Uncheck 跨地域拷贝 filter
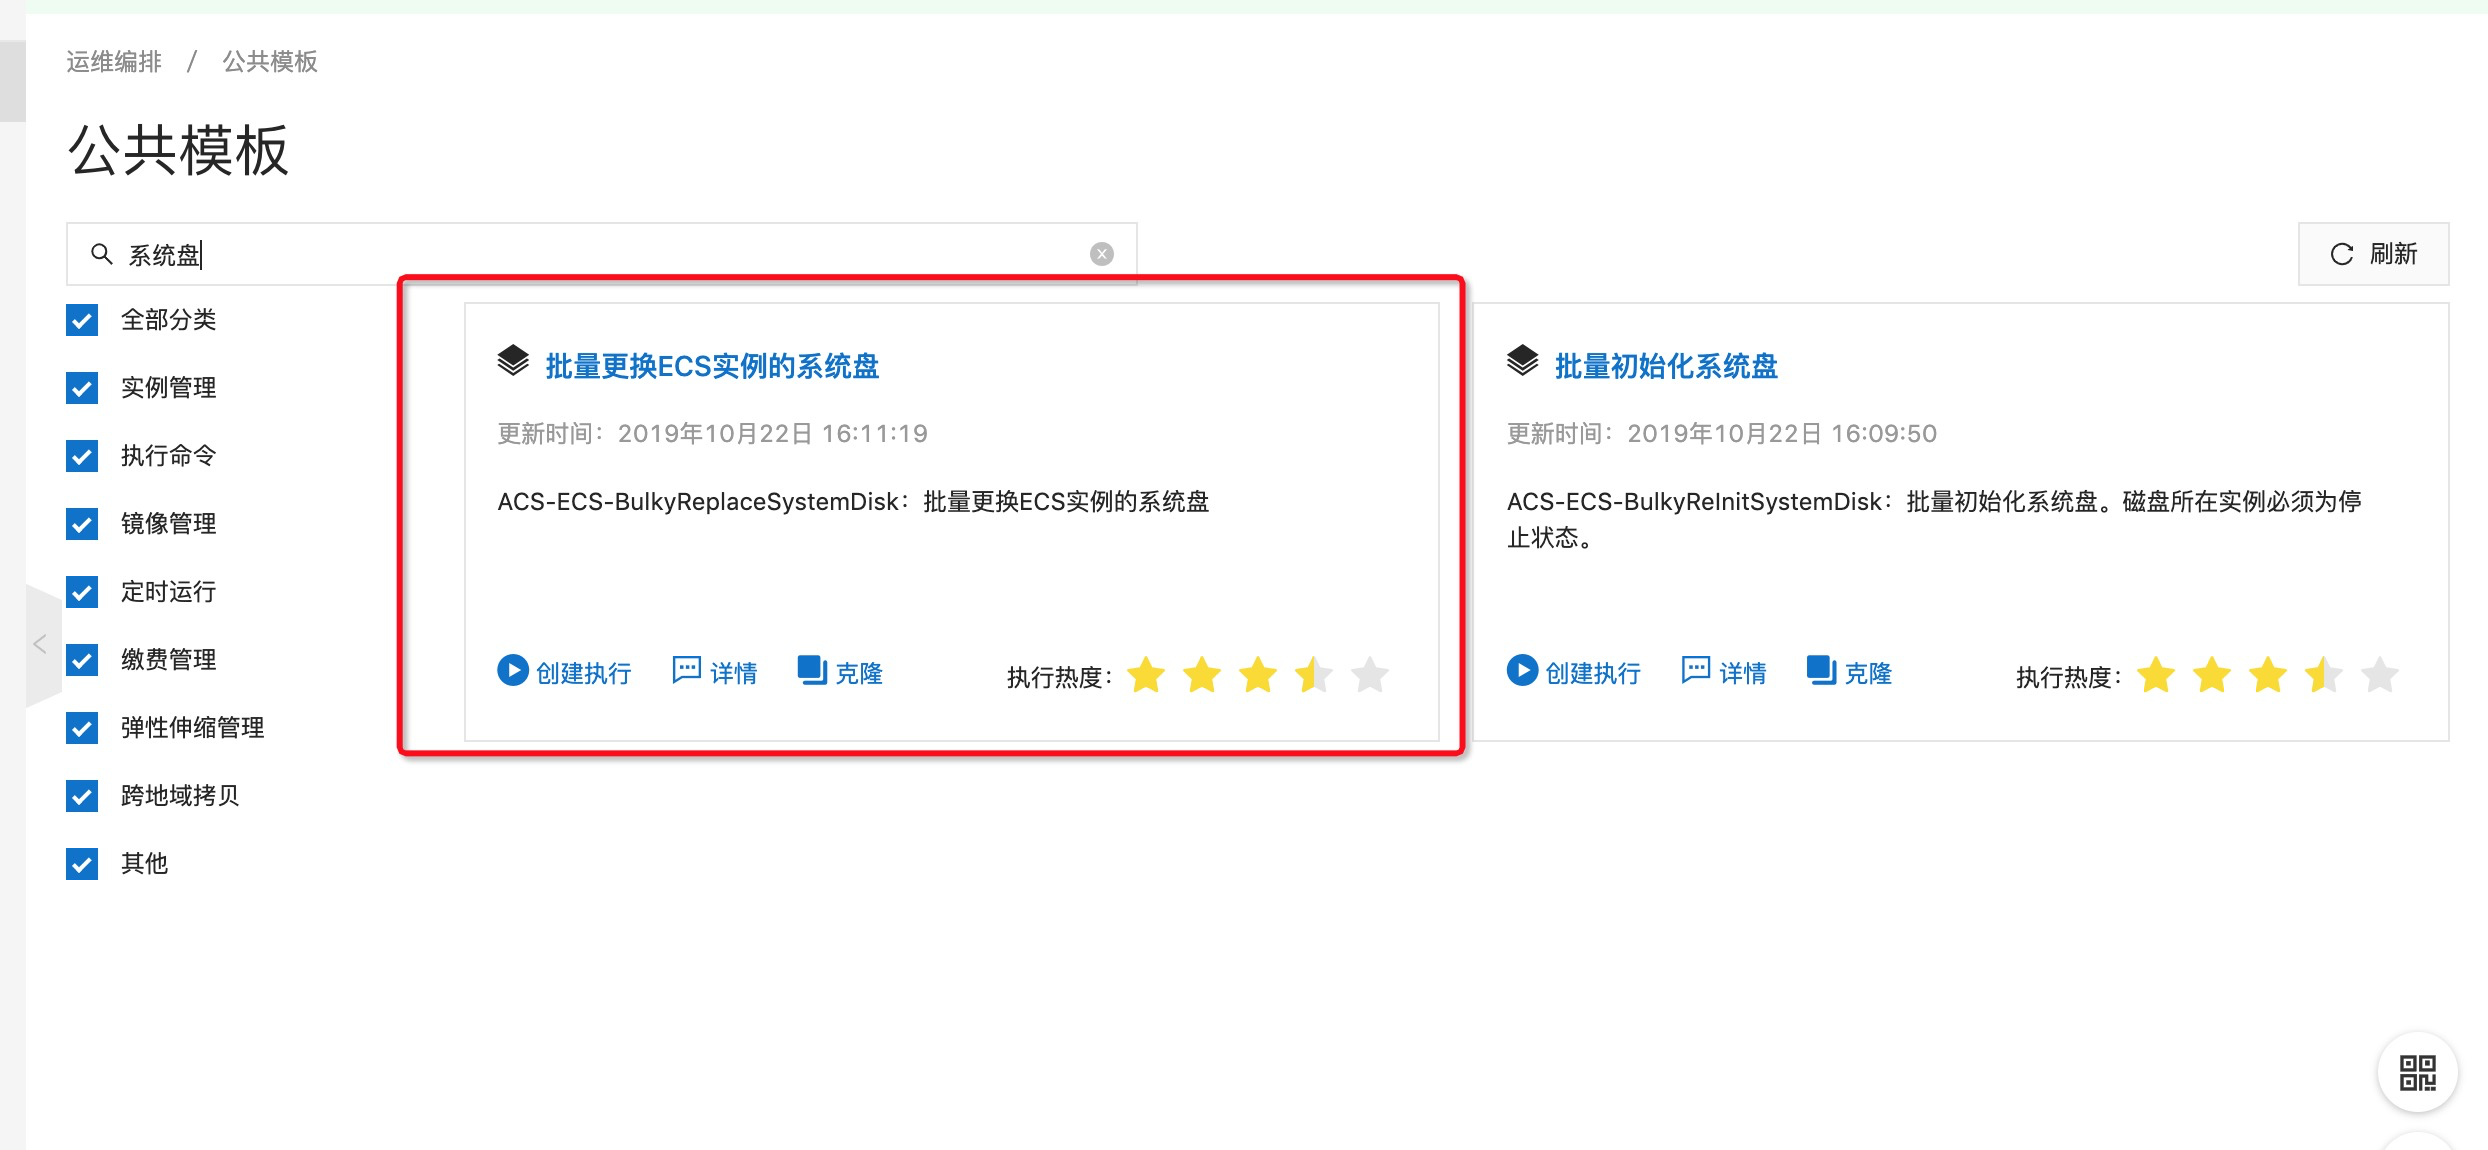This screenshot has width=2488, height=1150. (82, 796)
